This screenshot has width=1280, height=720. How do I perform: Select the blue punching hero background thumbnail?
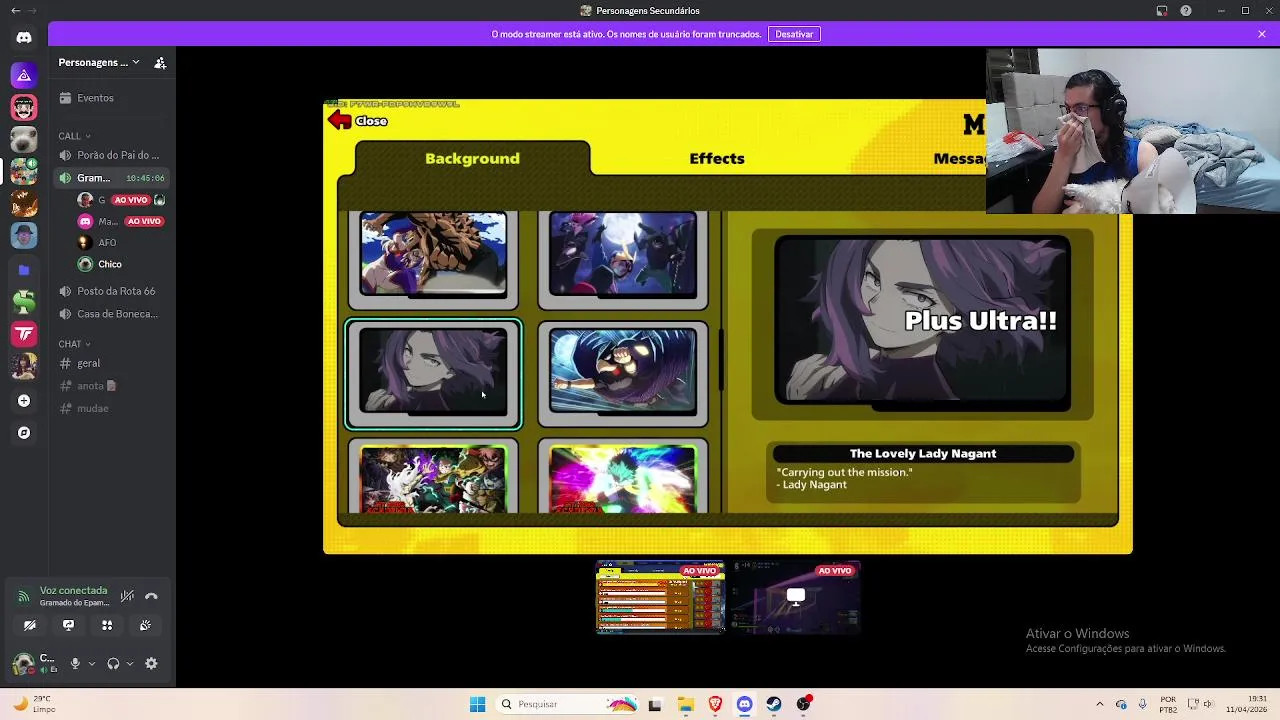(x=623, y=374)
